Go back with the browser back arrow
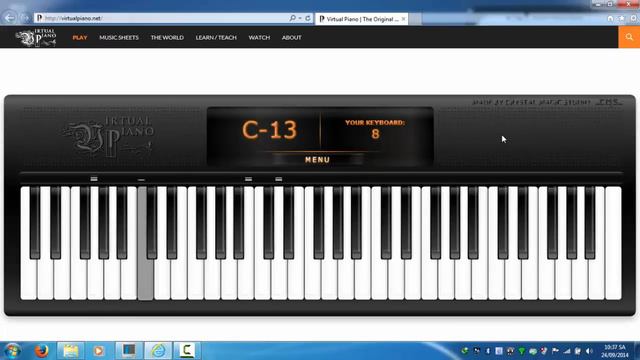This screenshot has height=360, width=640. pyautogui.click(x=10, y=18)
